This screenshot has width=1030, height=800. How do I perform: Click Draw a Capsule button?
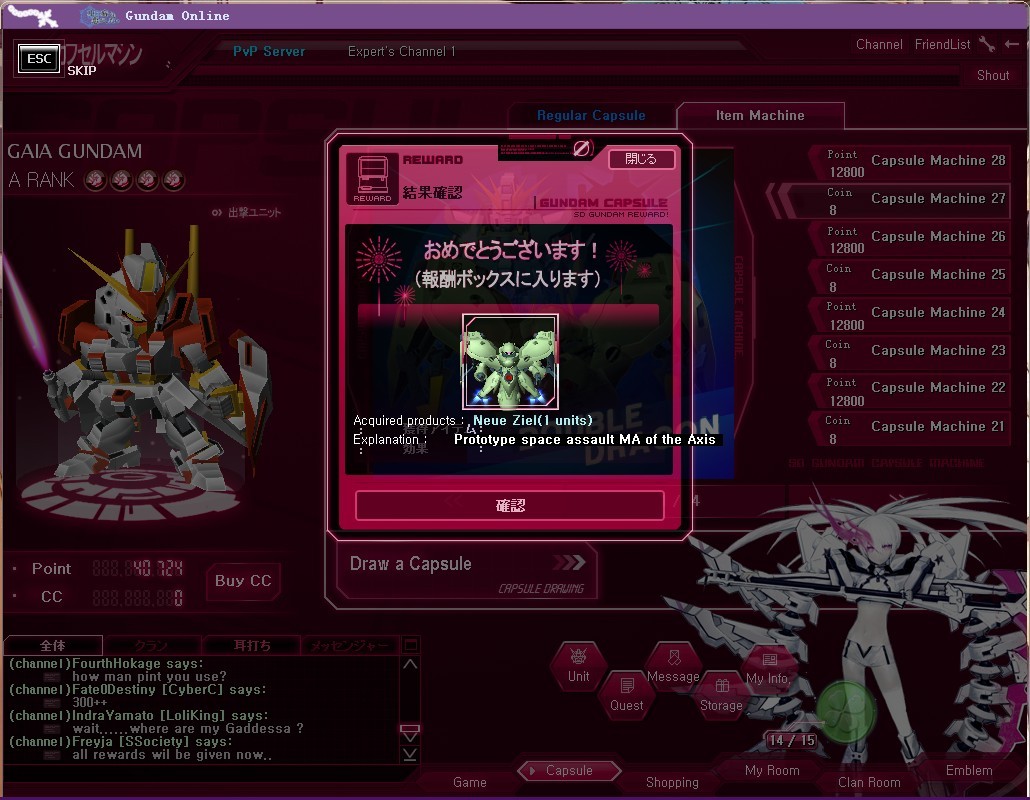(466, 570)
